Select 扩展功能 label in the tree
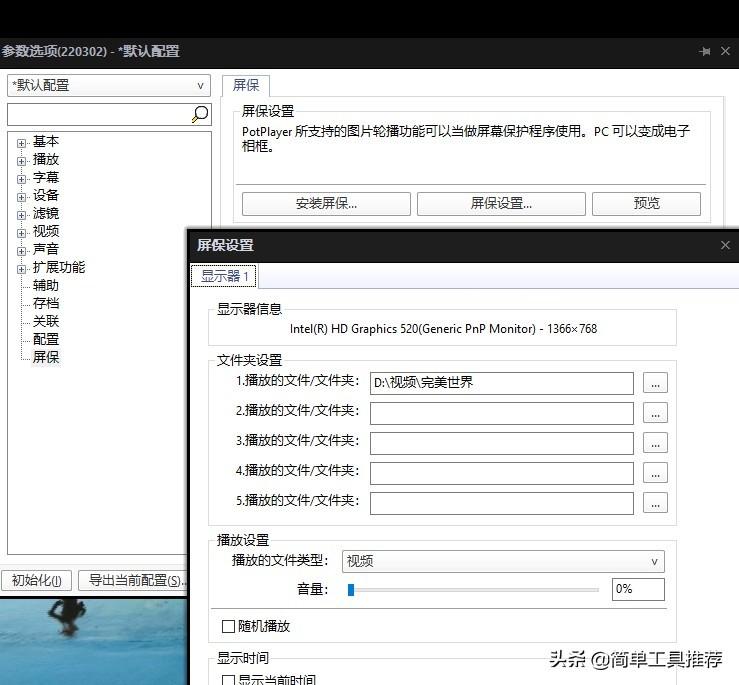The width and height of the screenshot is (739, 685). (x=59, y=267)
